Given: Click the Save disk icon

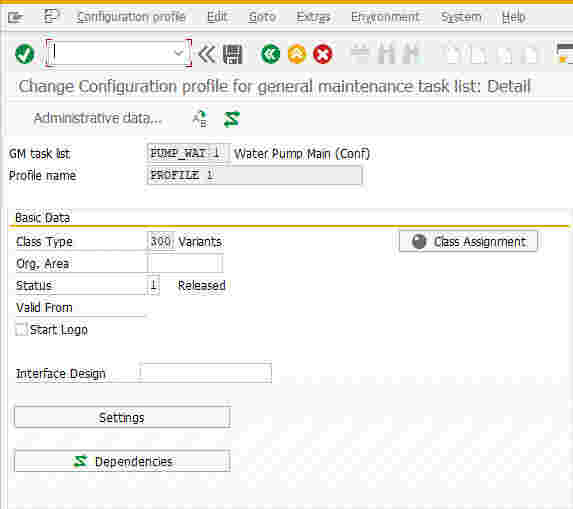Looking at the screenshot, I should pos(233,54).
